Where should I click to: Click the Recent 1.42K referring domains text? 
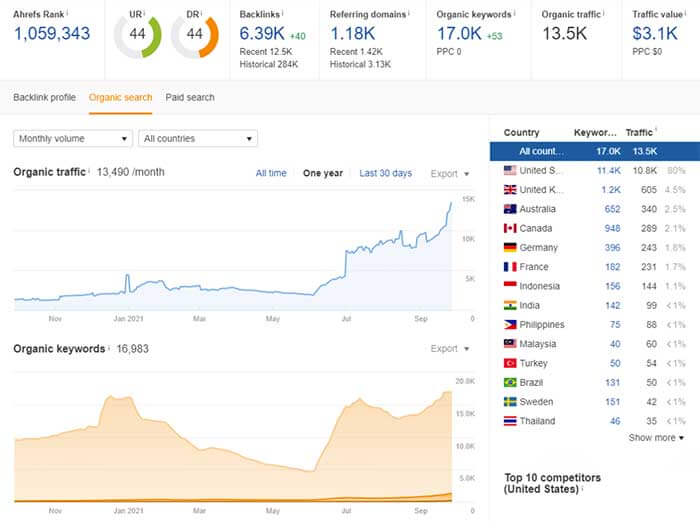coord(356,52)
